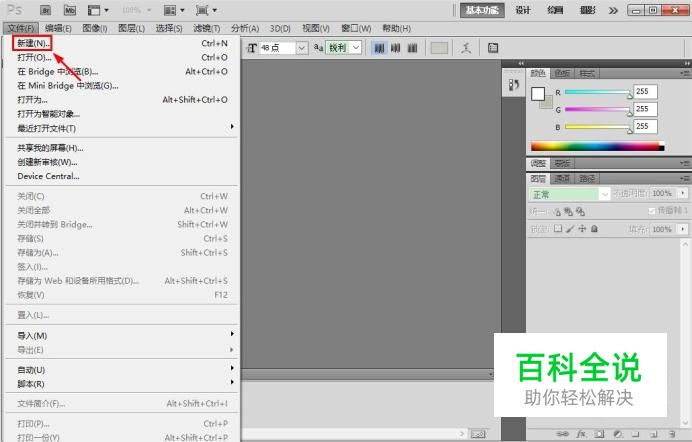Open the 选择(S) menu
The image size is (692, 442).
pyautogui.click(x=169, y=28)
